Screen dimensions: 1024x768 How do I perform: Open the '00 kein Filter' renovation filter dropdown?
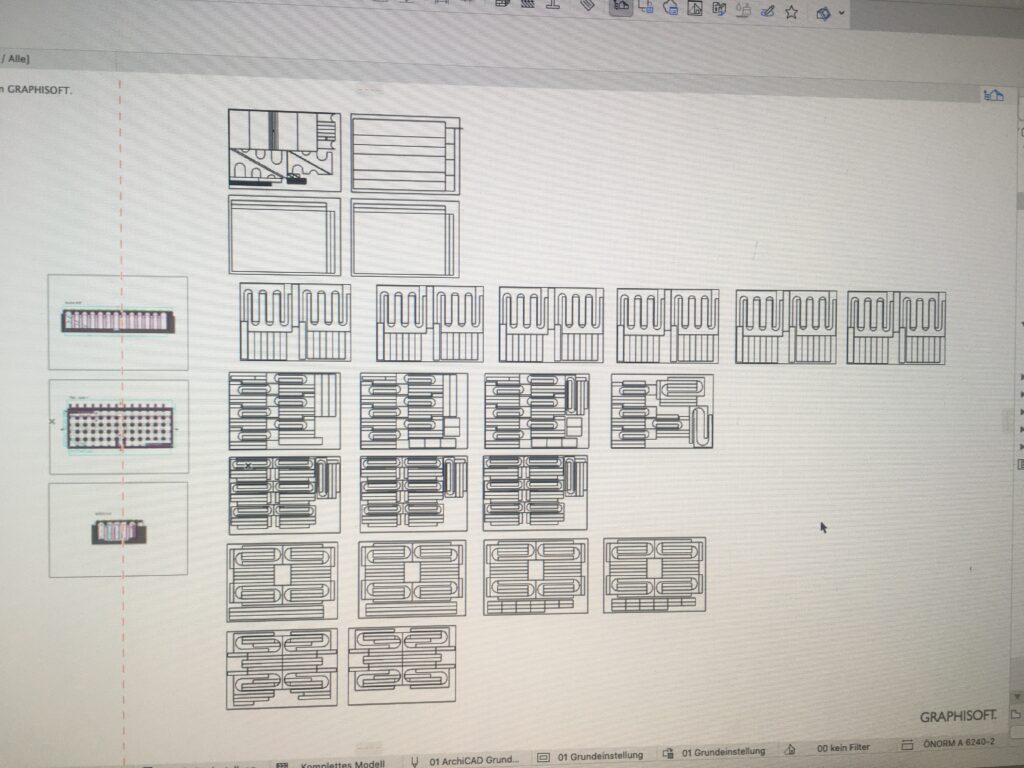click(x=842, y=747)
